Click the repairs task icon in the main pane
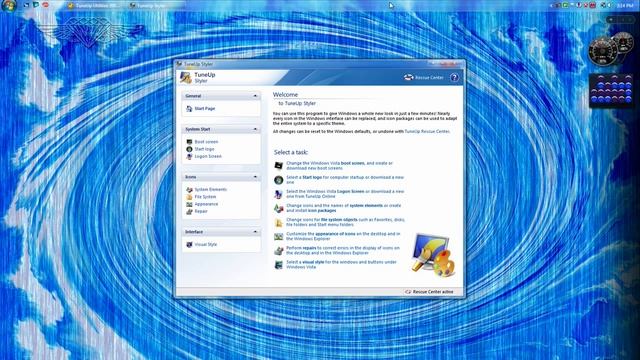The height and width of the screenshot is (360, 640). click(279, 251)
